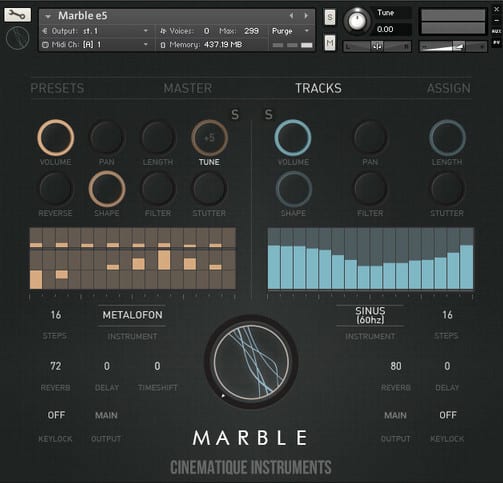The height and width of the screenshot is (483, 503).
Task: Click the next instrument arrow
Action: pos(306,16)
